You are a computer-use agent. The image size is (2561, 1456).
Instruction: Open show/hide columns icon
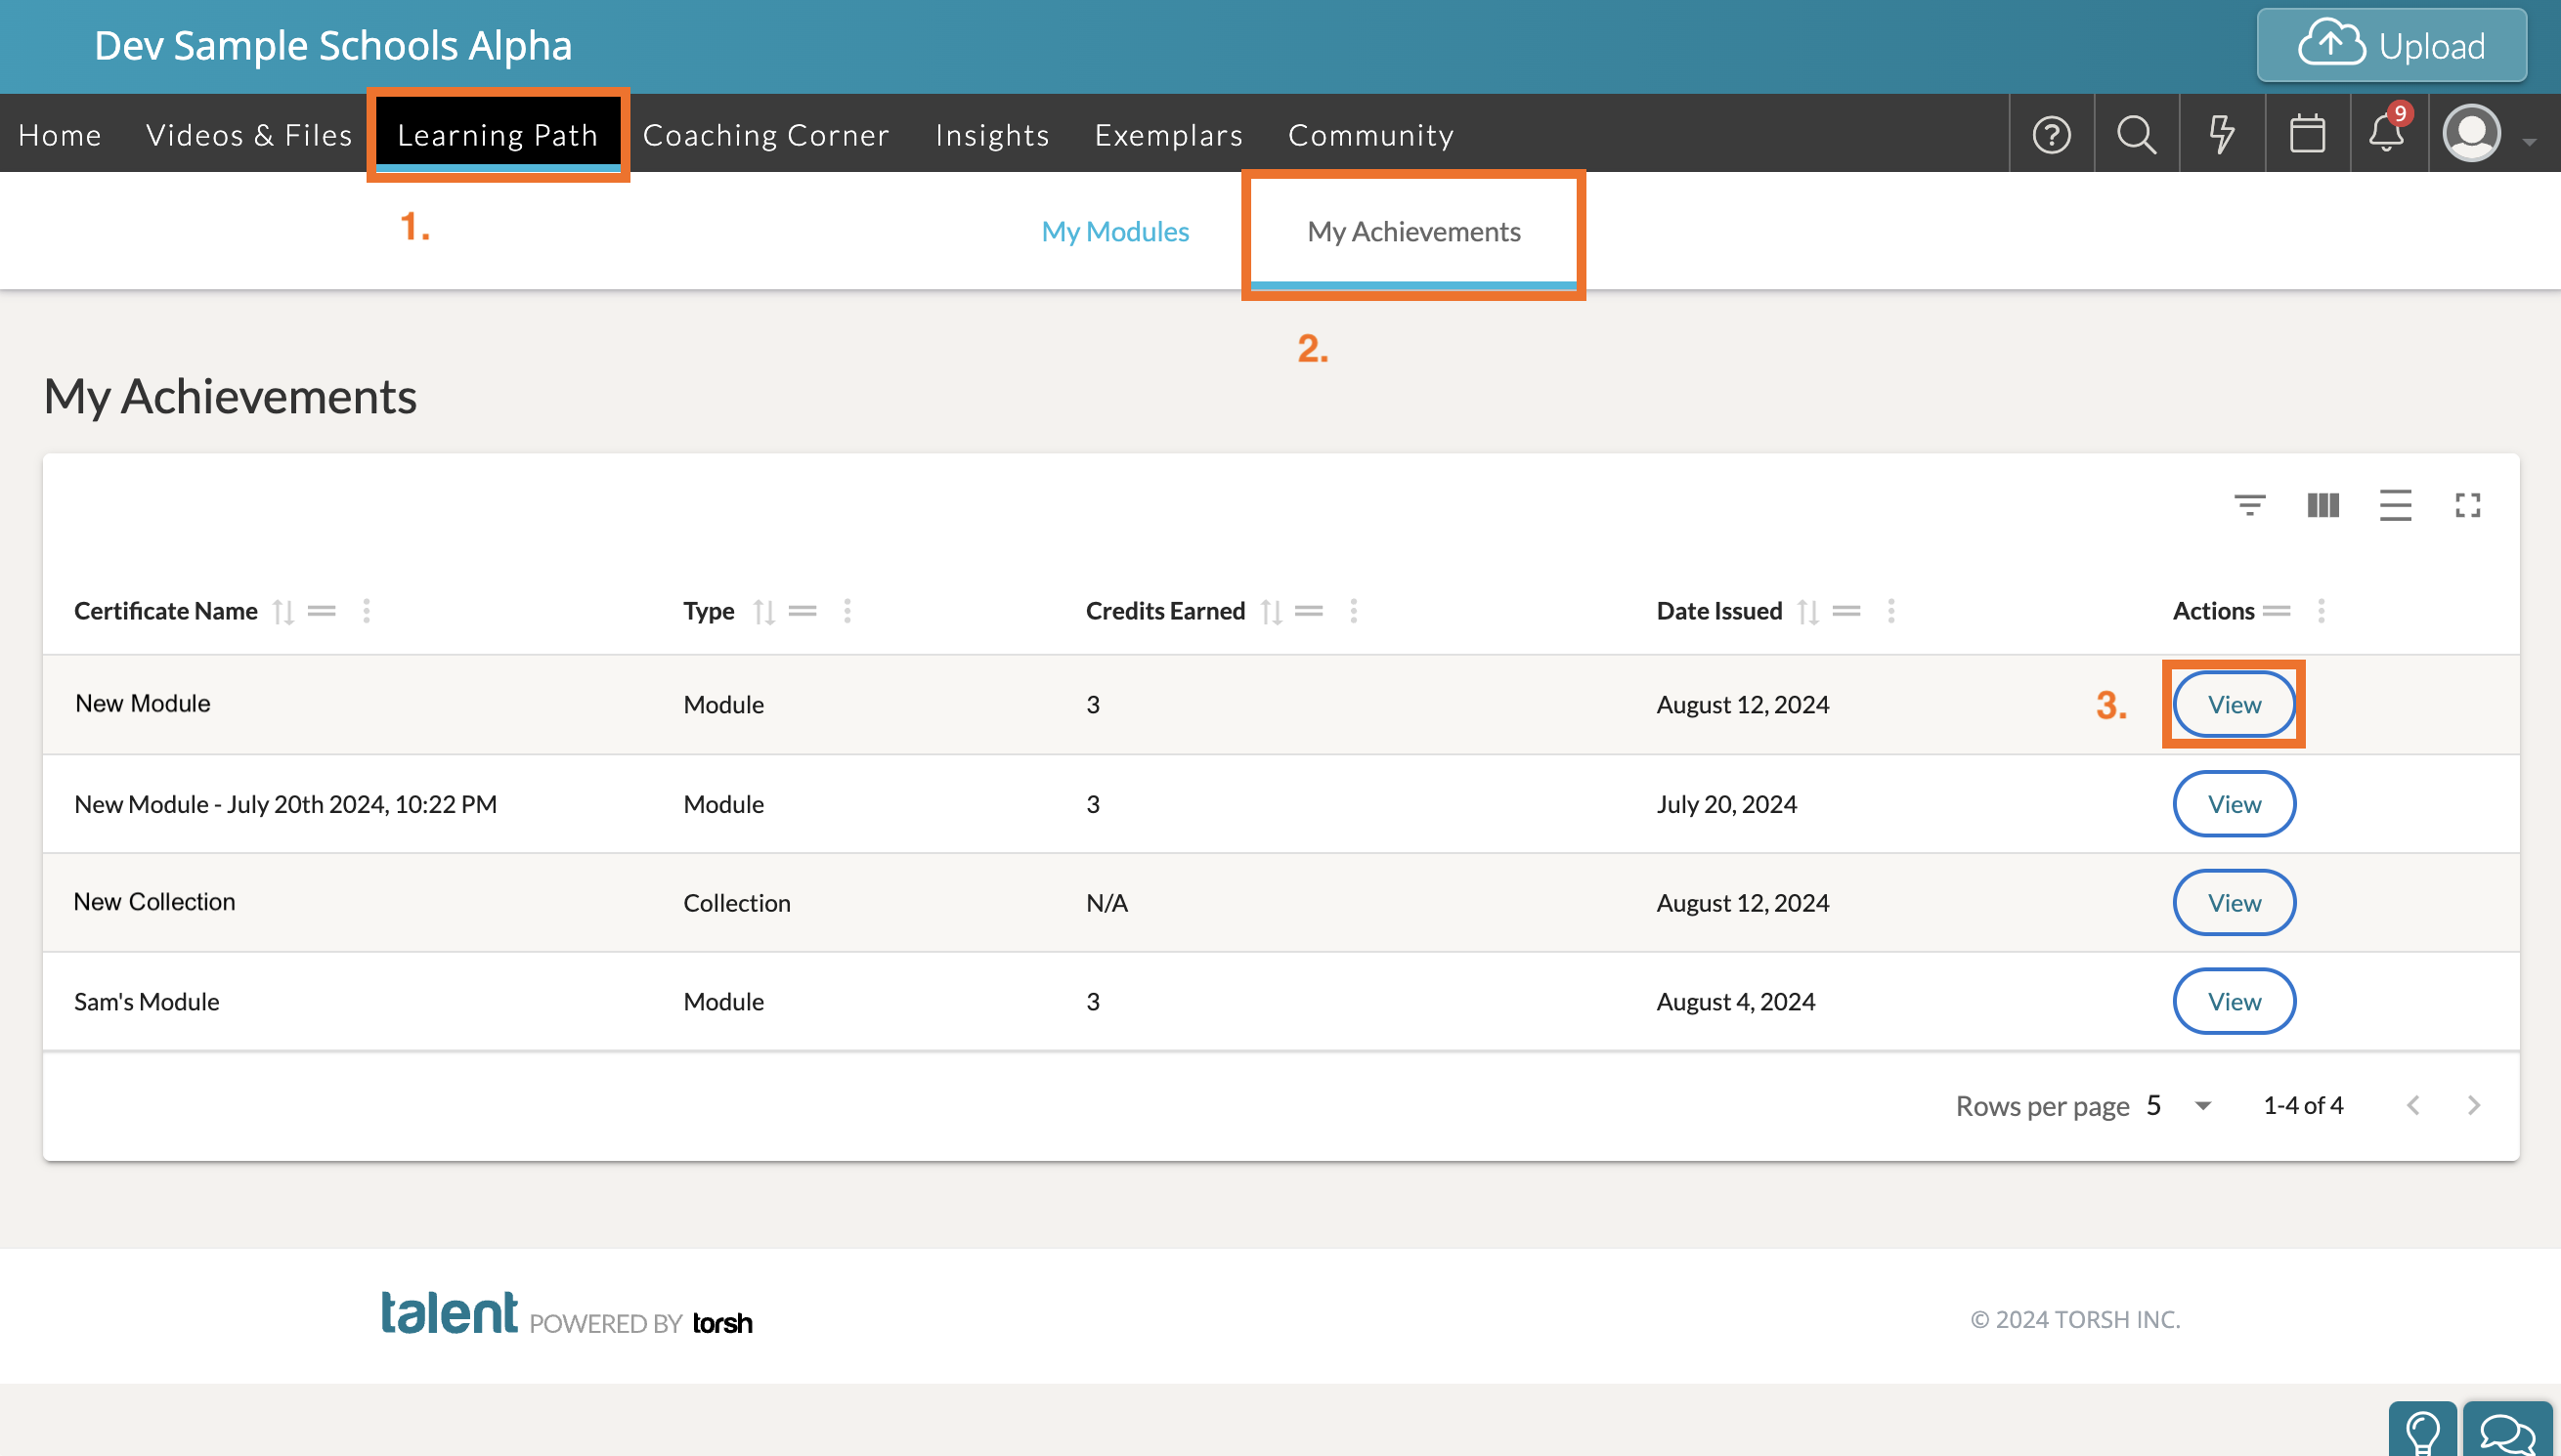2323,505
